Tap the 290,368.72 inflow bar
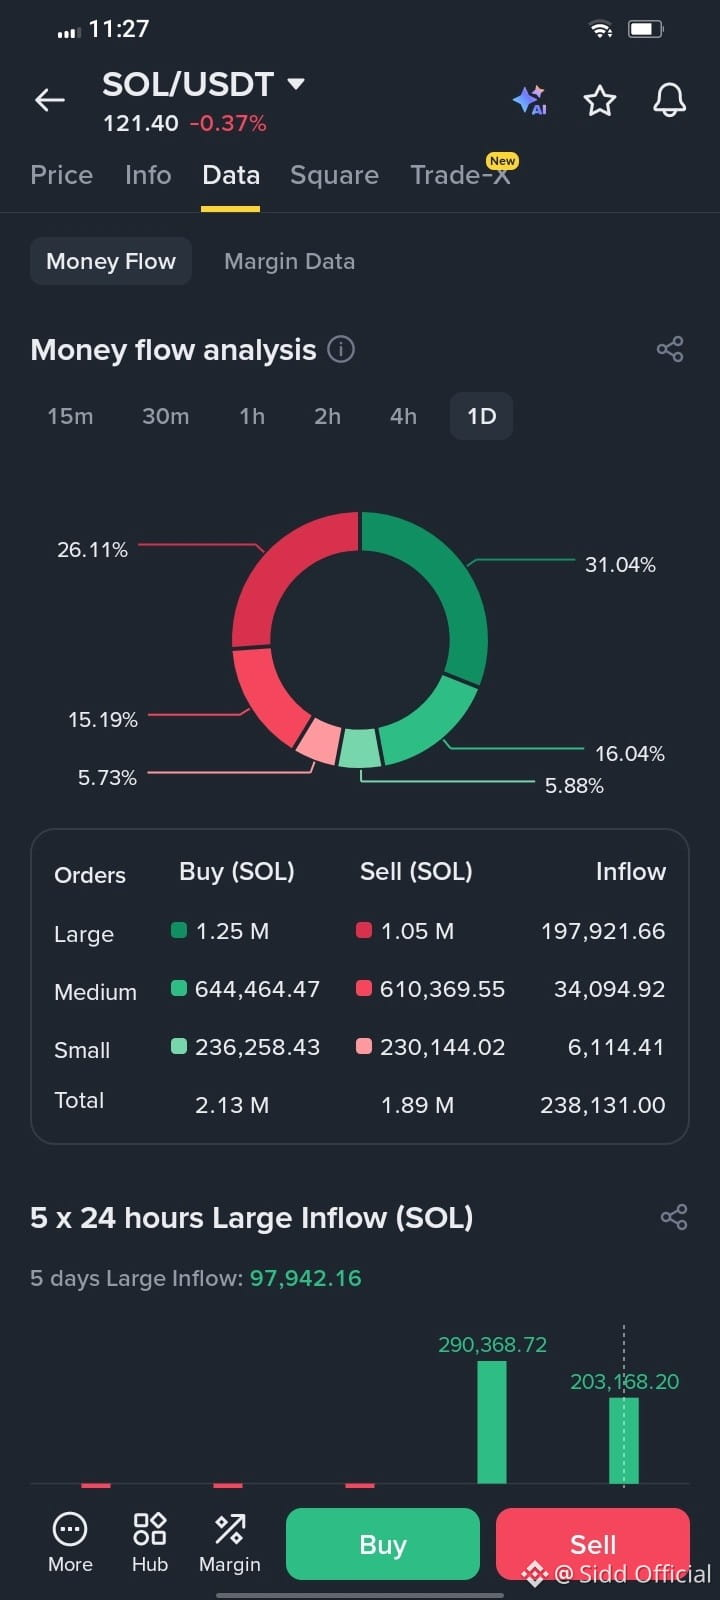720x1600 pixels. coord(492,1422)
